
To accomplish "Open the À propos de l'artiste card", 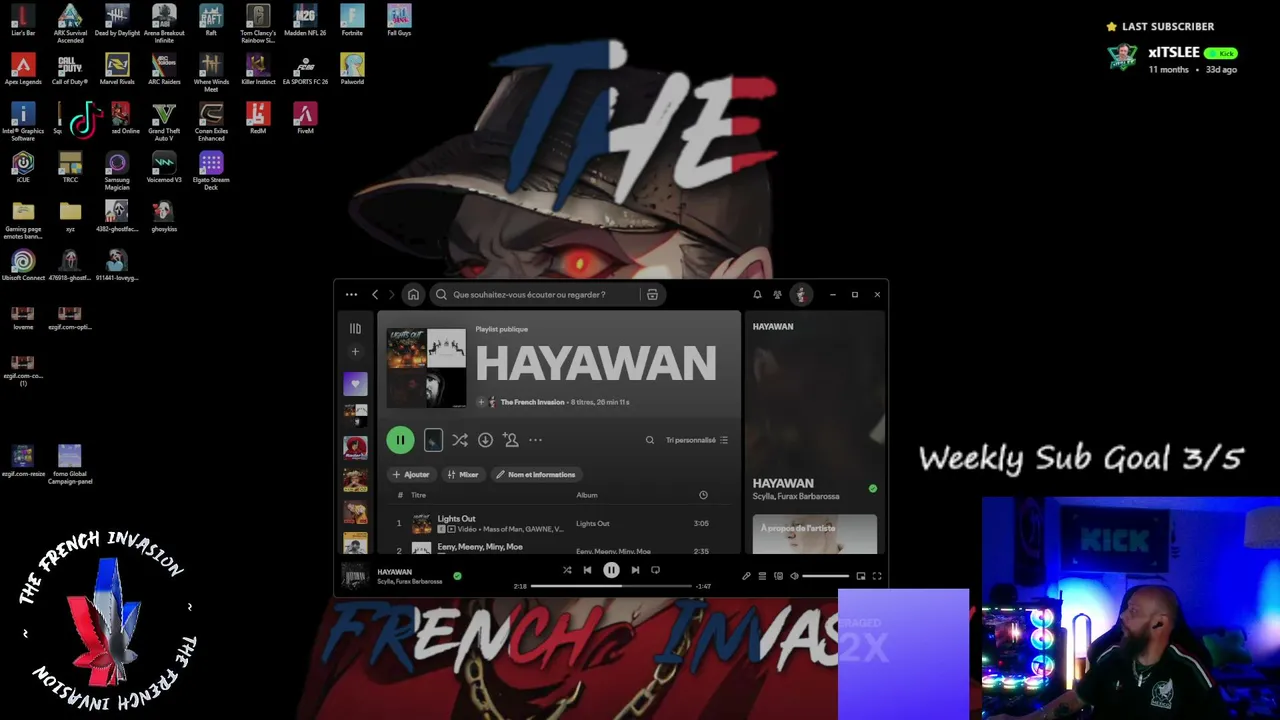I will pyautogui.click(x=815, y=534).
